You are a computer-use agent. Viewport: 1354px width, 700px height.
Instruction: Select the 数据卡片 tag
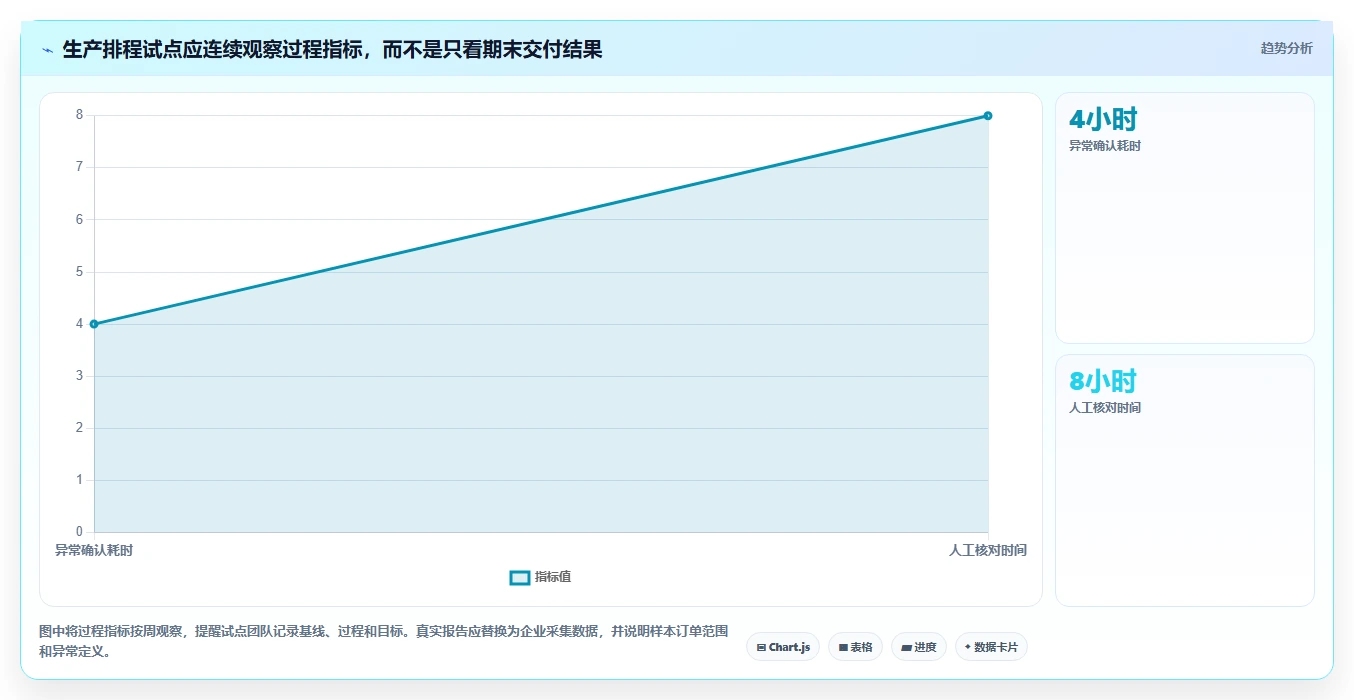[x=991, y=647]
